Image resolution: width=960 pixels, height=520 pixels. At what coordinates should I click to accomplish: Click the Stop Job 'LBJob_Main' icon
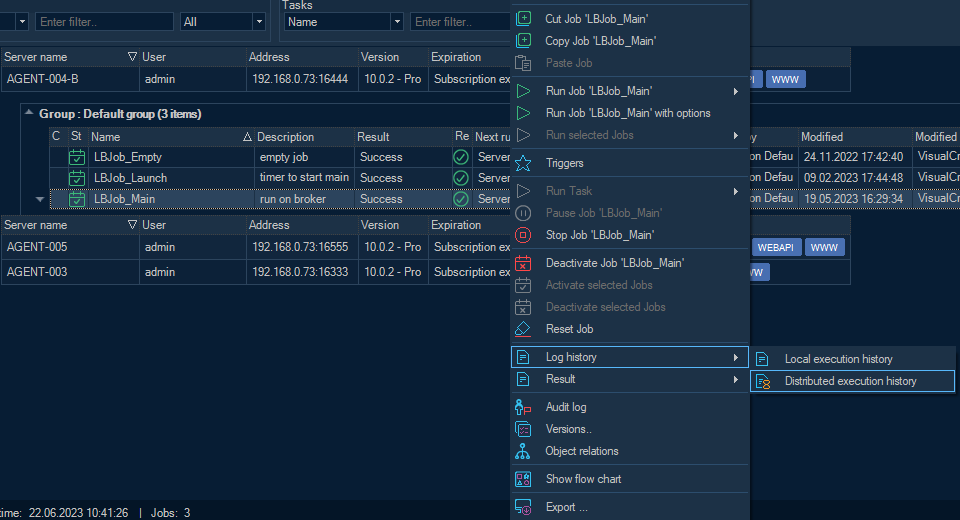(x=523, y=235)
